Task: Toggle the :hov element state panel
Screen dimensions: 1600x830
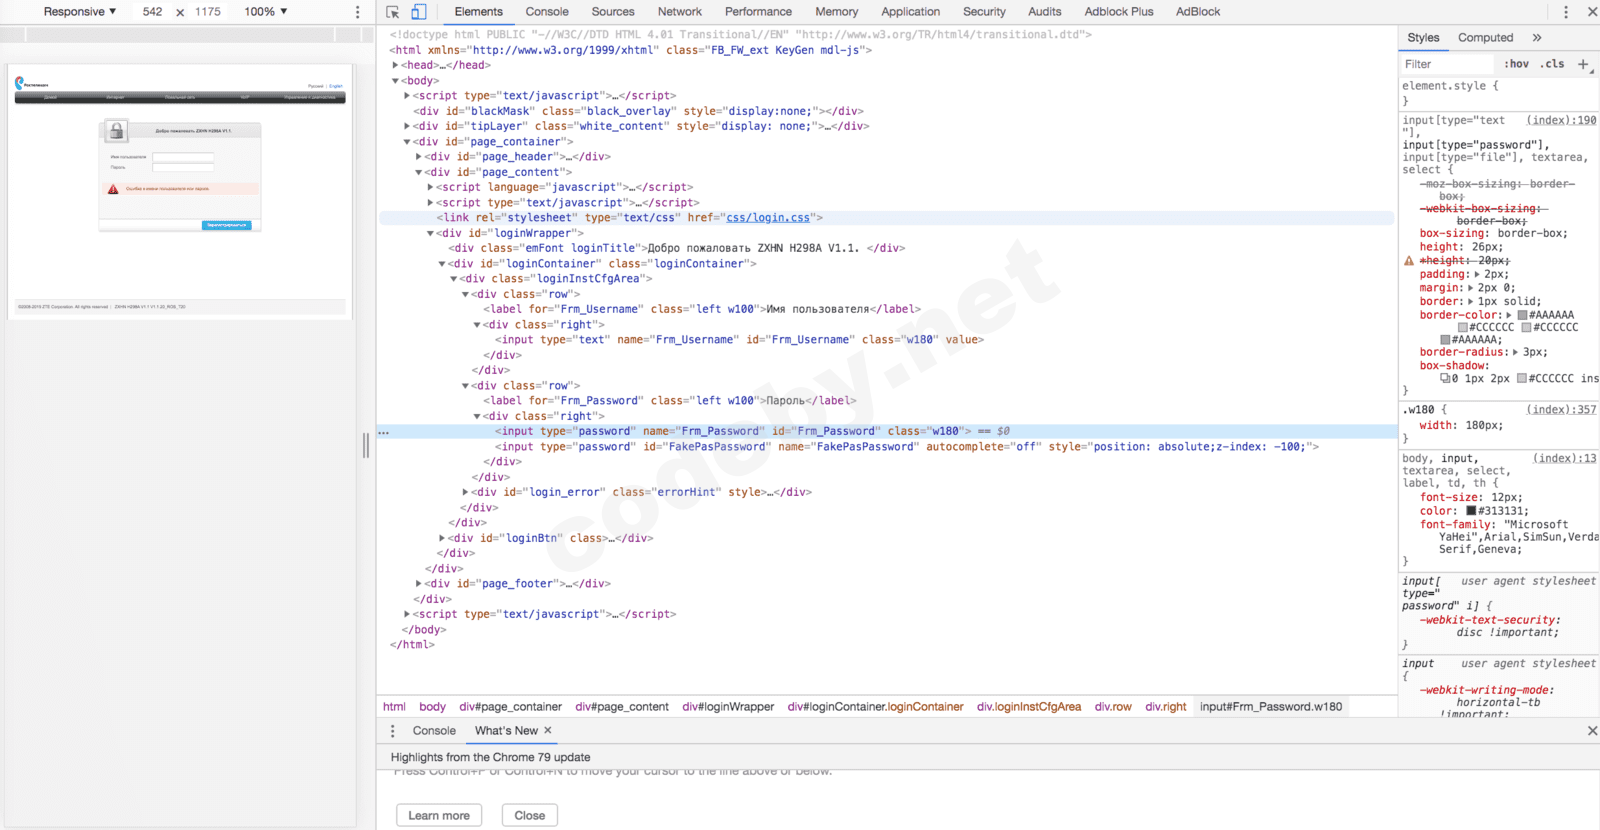Action: (1517, 64)
